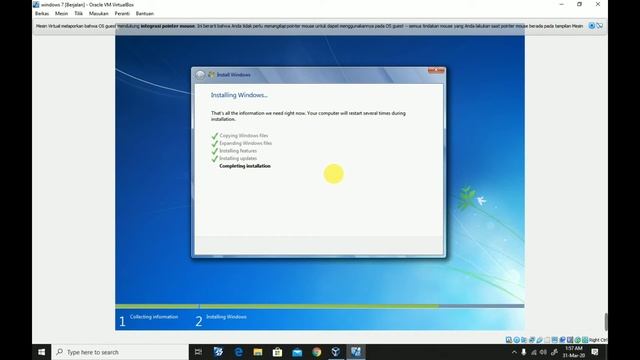Open Microsoft Store from the taskbar
The height and width of the screenshot is (360, 640).
pyautogui.click(x=278, y=352)
